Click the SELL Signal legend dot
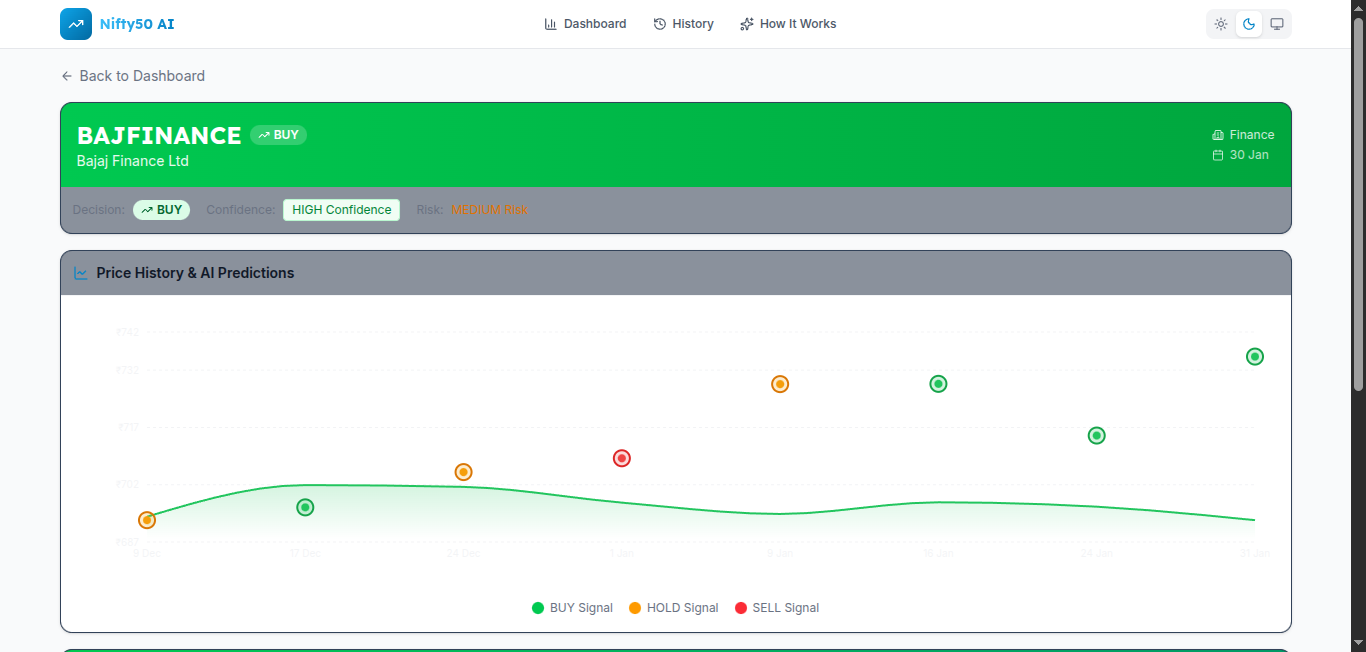Viewport: 1366px width, 652px height. click(x=741, y=608)
